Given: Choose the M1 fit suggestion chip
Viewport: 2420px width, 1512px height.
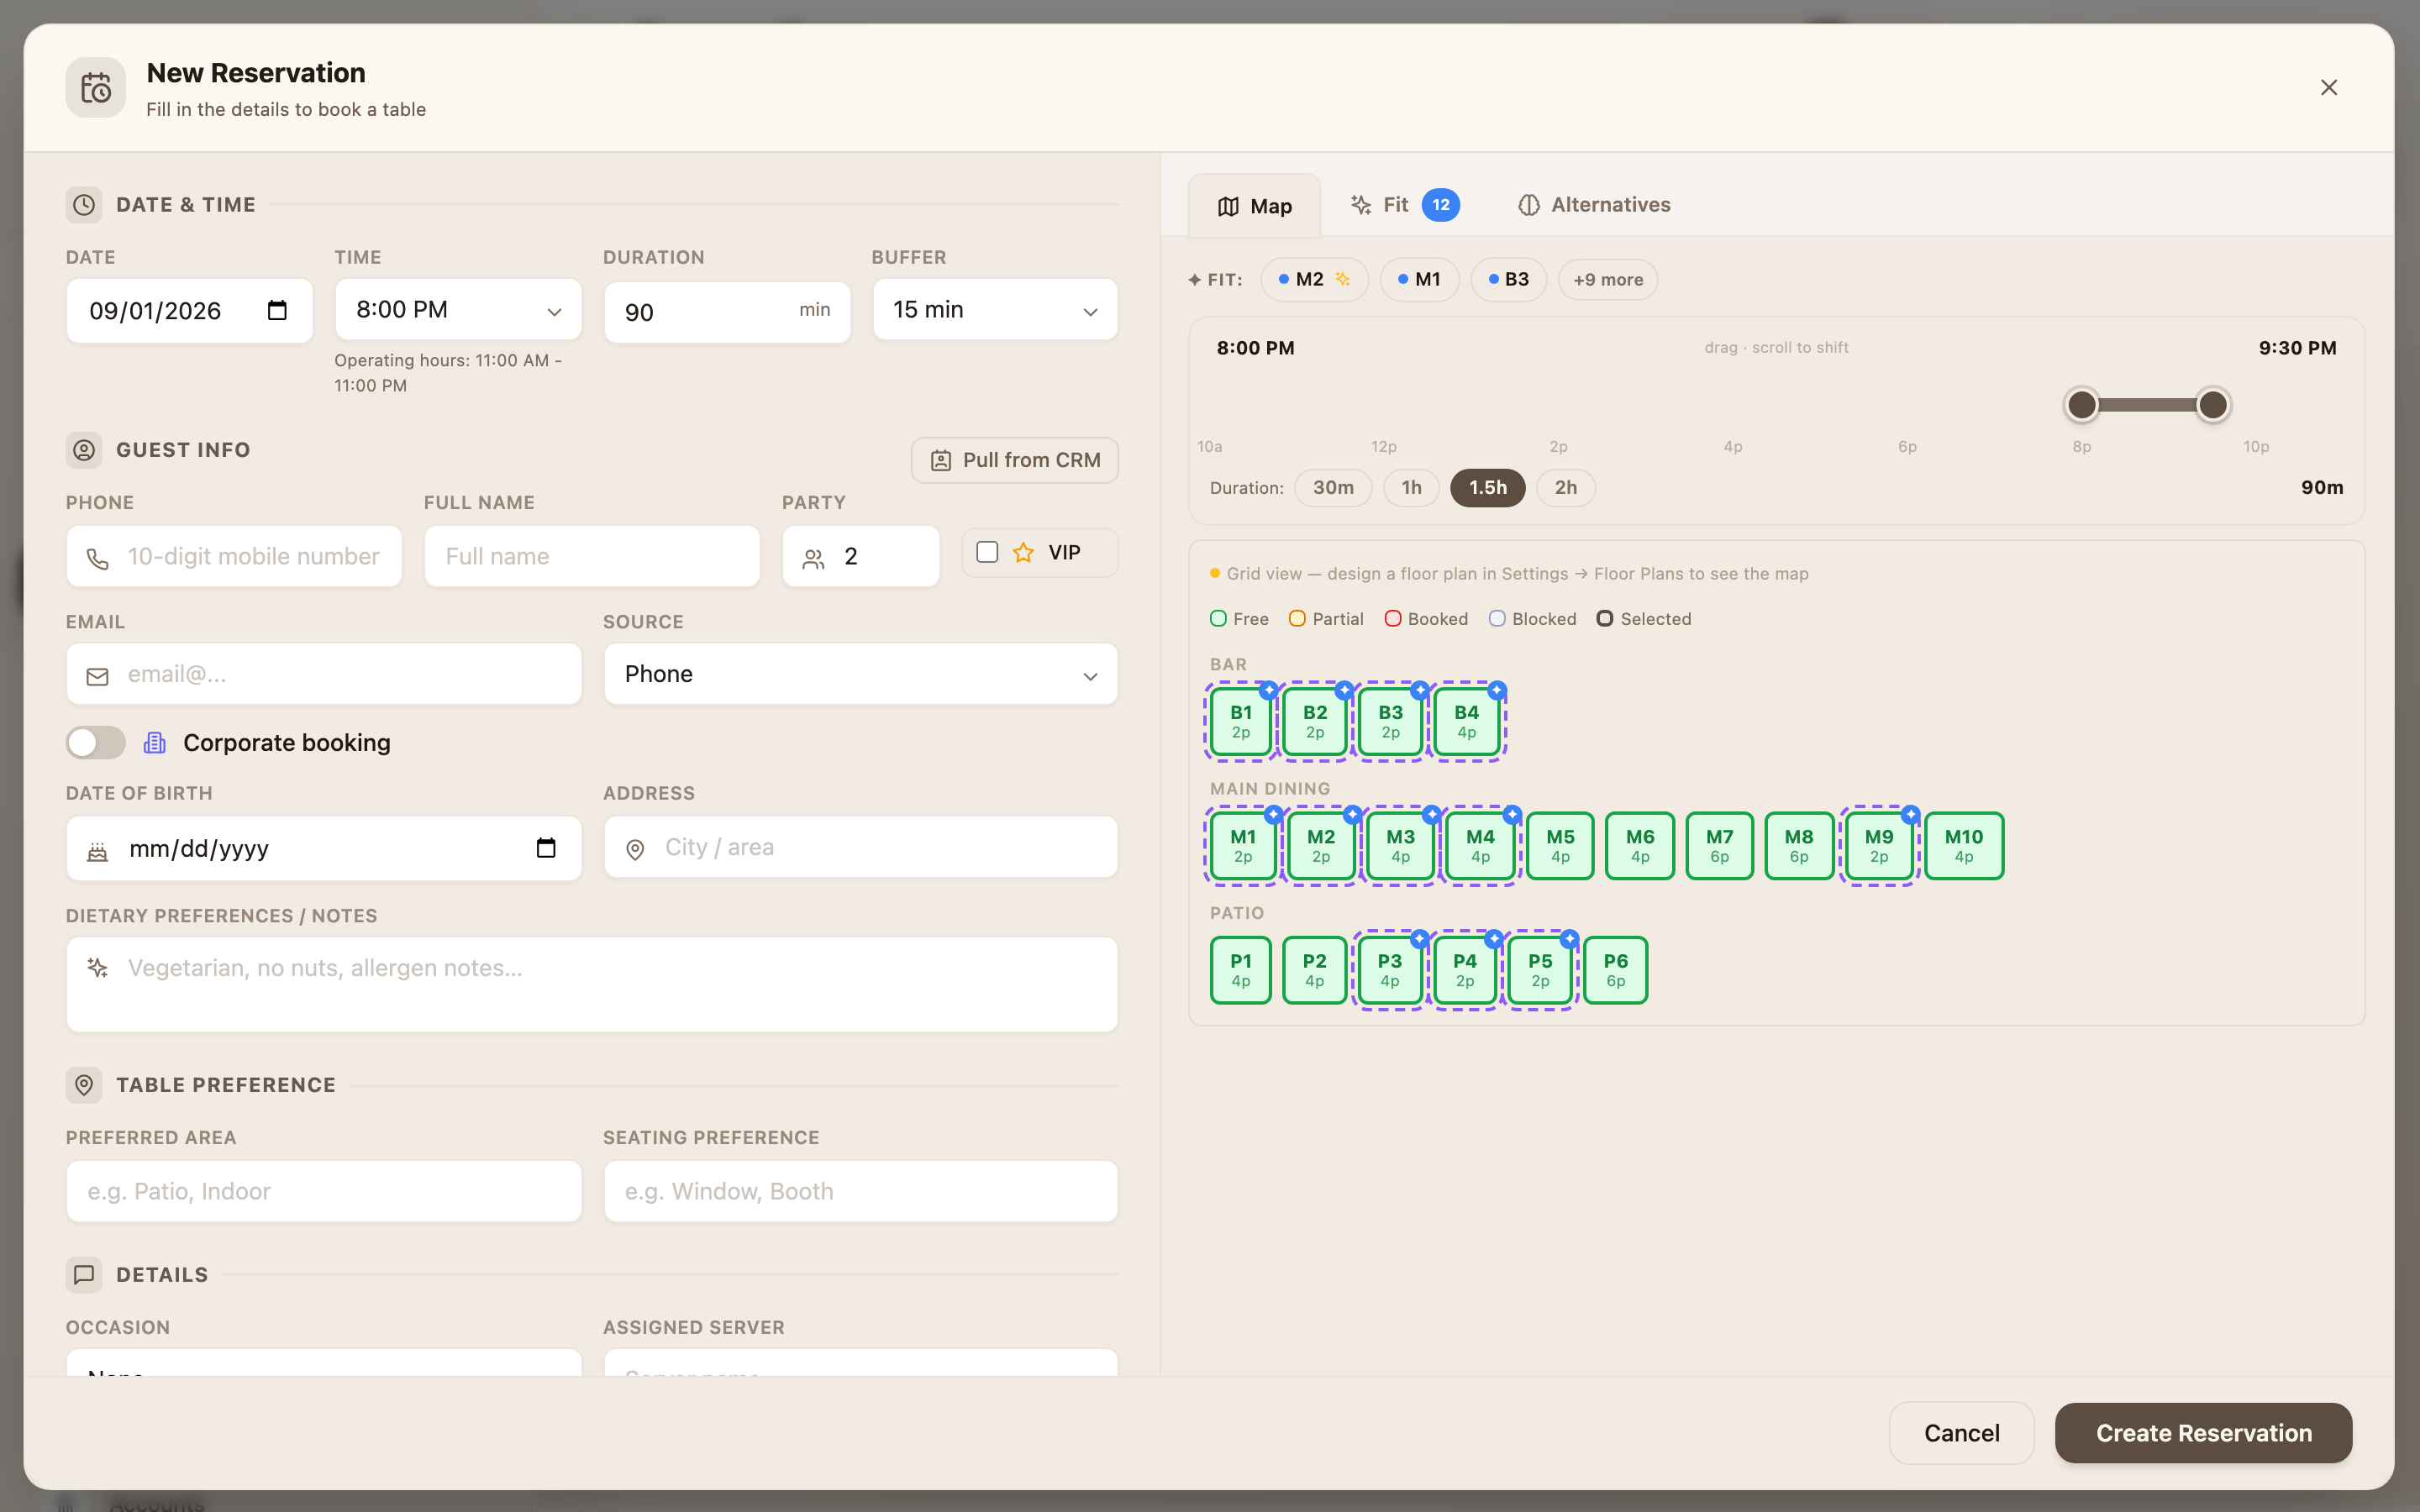Looking at the screenshot, I should click(1419, 280).
